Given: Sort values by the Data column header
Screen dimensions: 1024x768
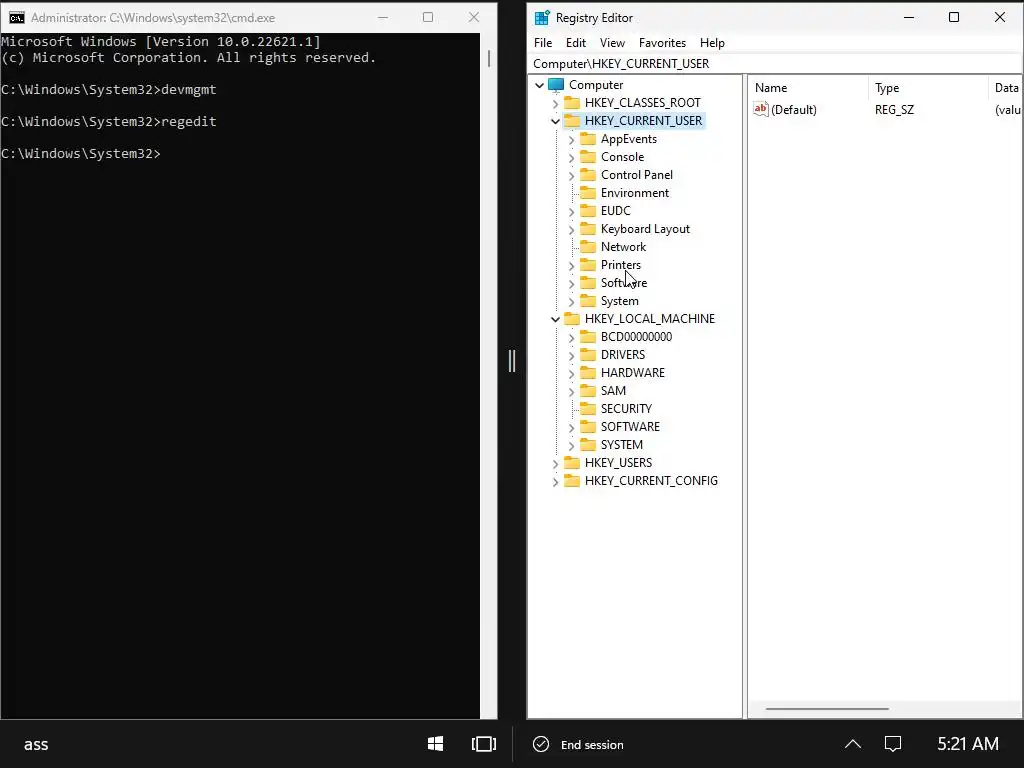Looking at the screenshot, I should coord(1006,88).
